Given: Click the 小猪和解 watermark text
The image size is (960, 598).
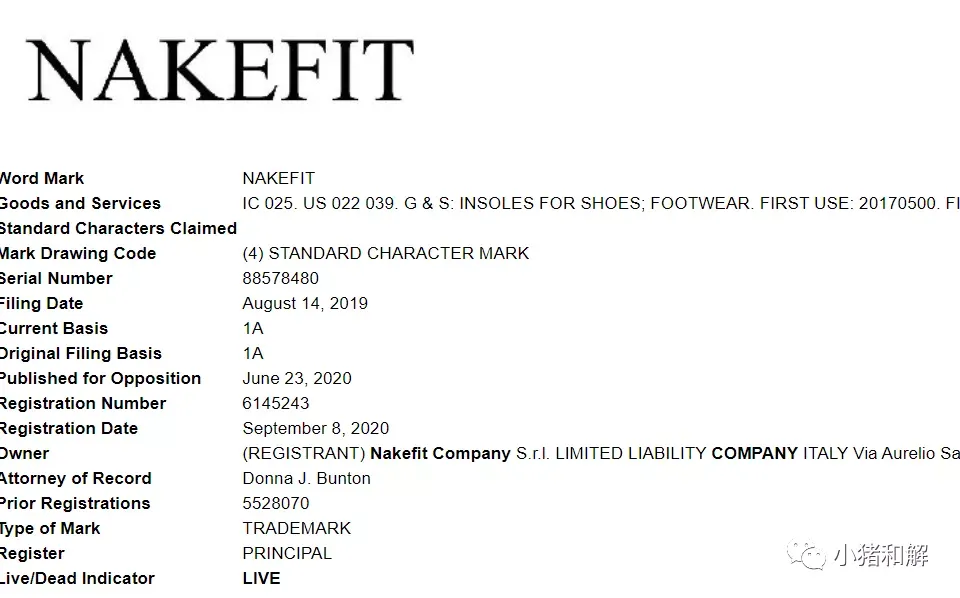Looking at the screenshot, I should coord(881,555).
